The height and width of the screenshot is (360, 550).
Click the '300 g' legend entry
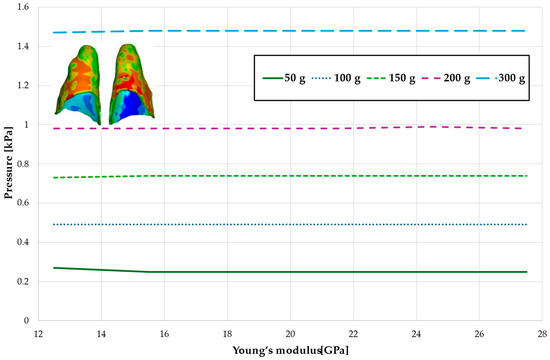(x=501, y=78)
